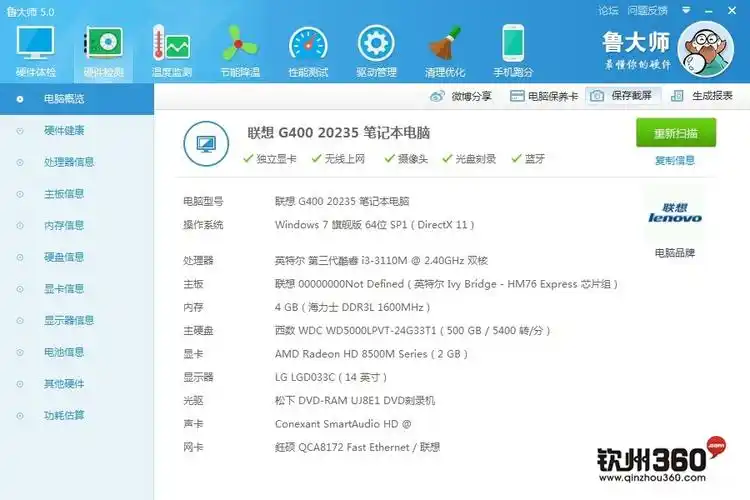Open the 论坛 forum link
The height and width of the screenshot is (500, 750).
[x=608, y=11]
